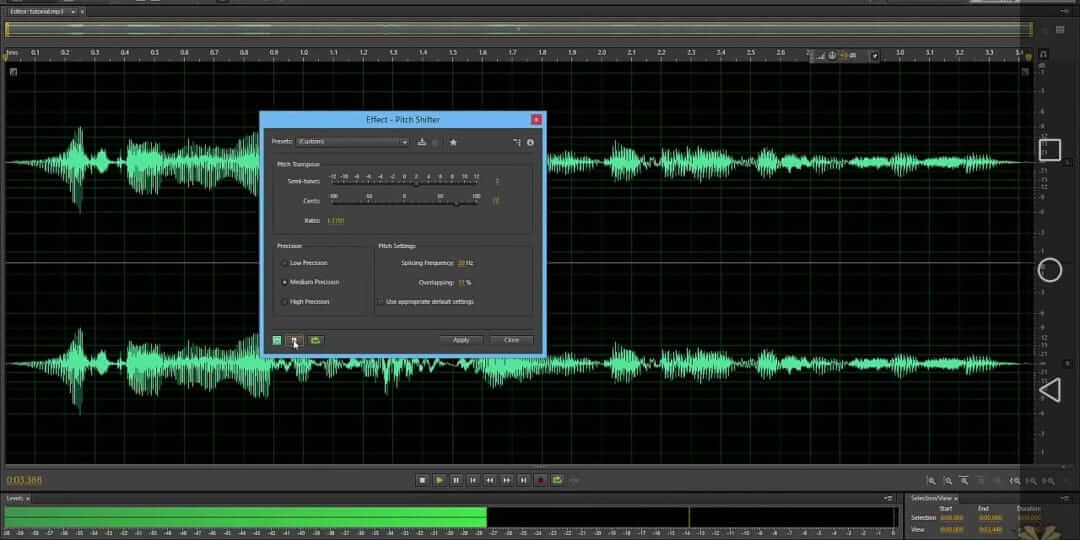Click the current time display 0:03.388
The image size is (1080, 540).
point(24,480)
